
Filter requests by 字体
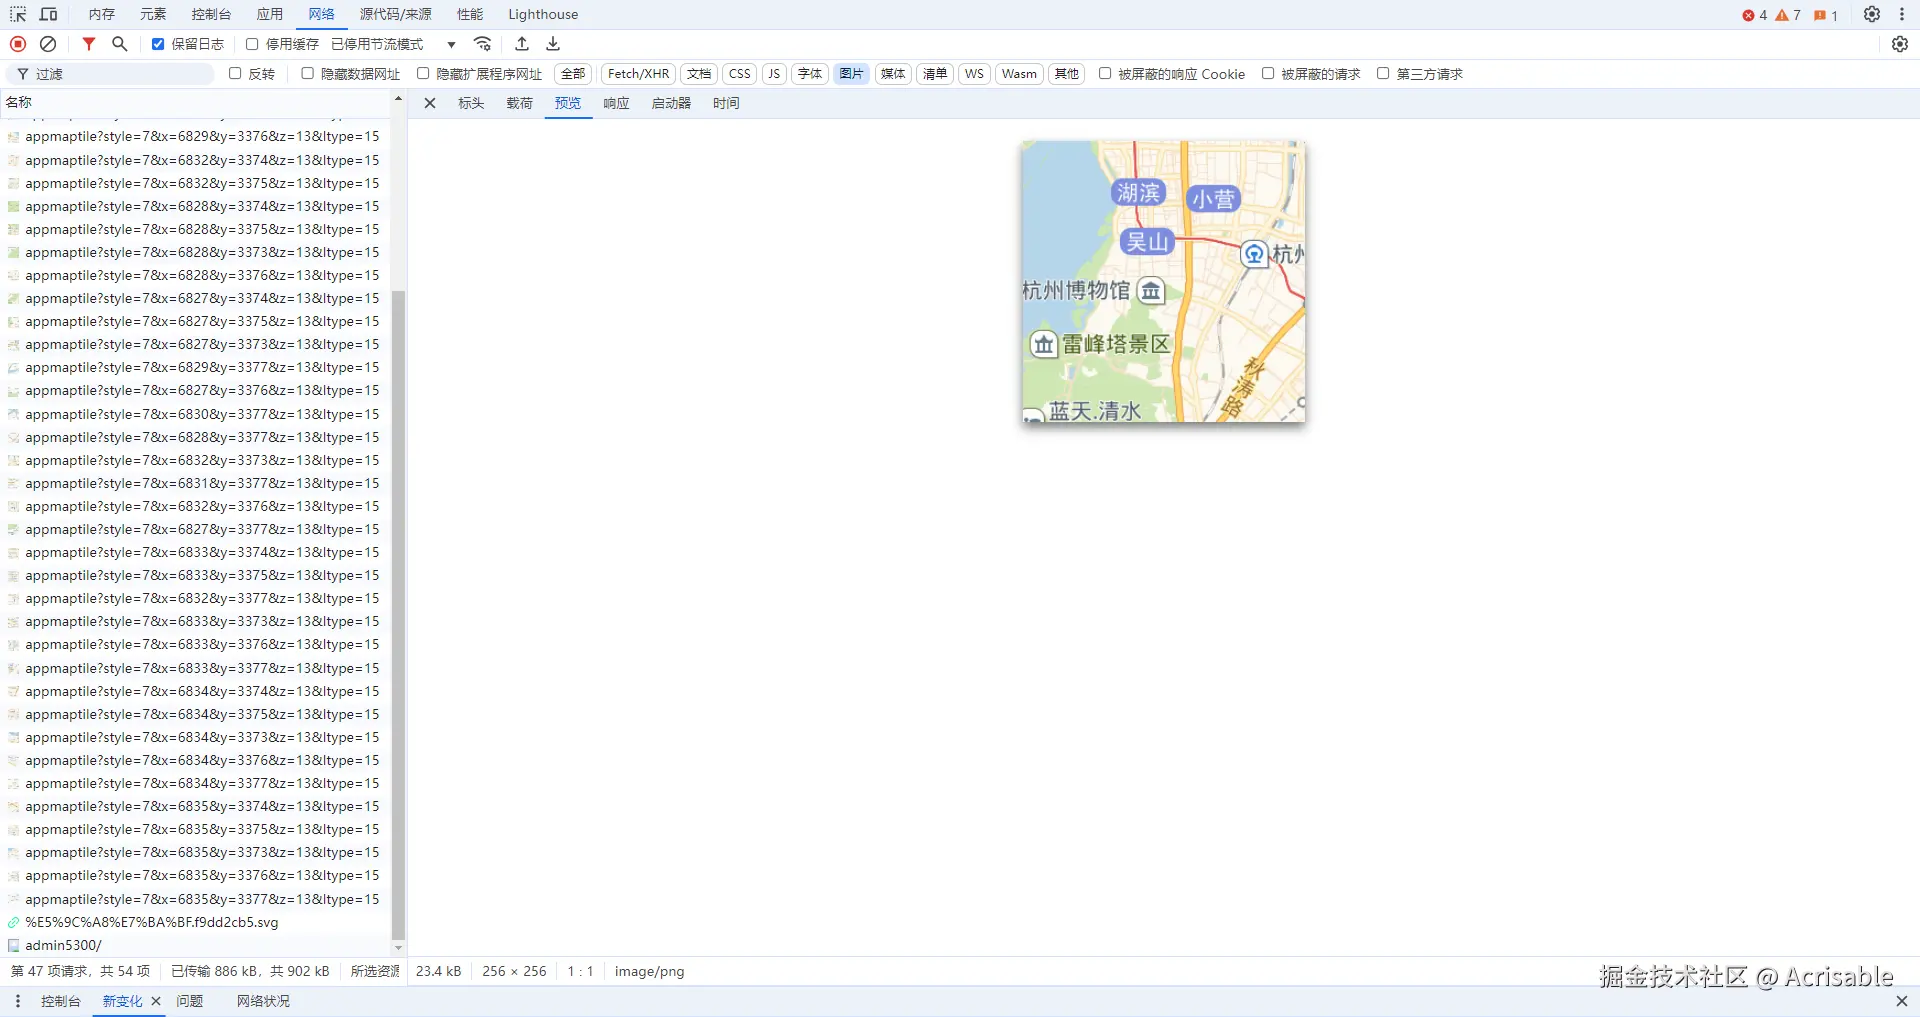pyautogui.click(x=810, y=73)
